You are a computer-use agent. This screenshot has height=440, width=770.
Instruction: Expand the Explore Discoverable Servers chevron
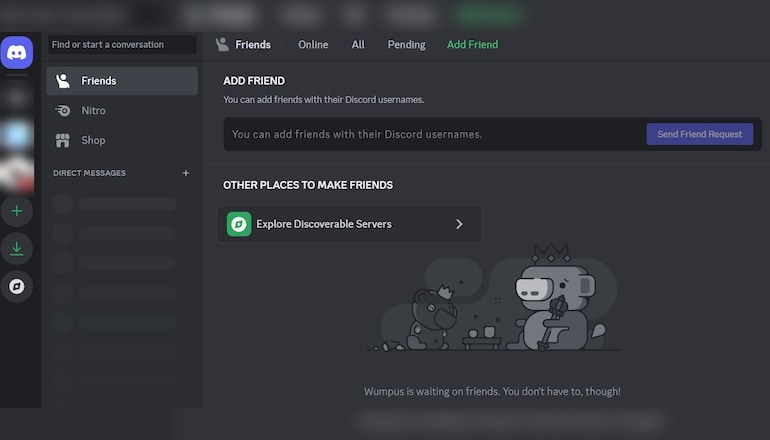pyautogui.click(x=459, y=224)
